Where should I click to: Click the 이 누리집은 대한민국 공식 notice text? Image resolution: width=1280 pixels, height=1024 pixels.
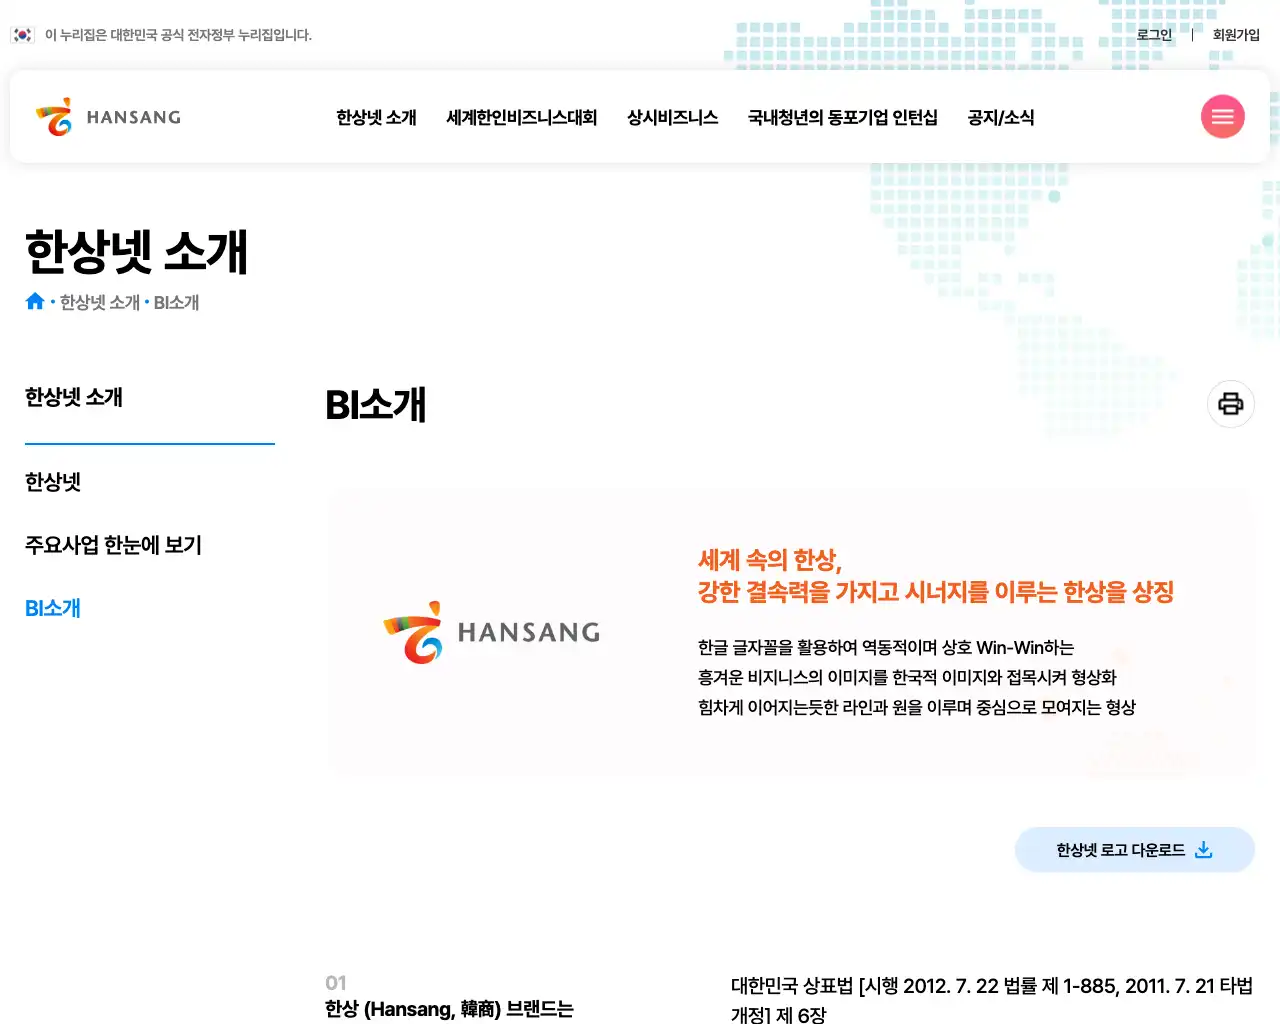(x=178, y=35)
